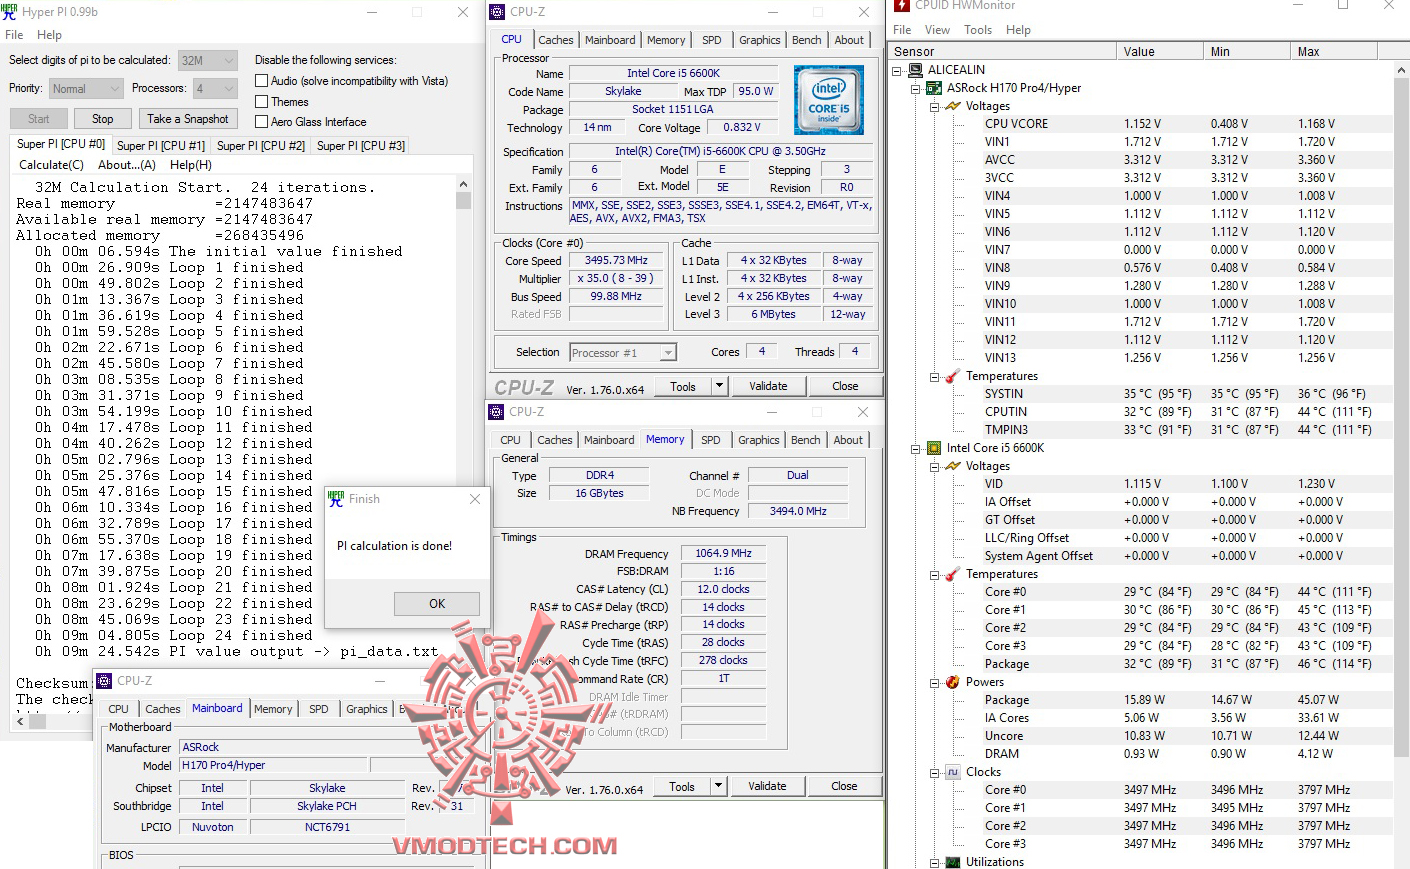The width and height of the screenshot is (1410, 869).
Task: Collapse the Powers node in HWMonitor
Action: tap(934, 683)
